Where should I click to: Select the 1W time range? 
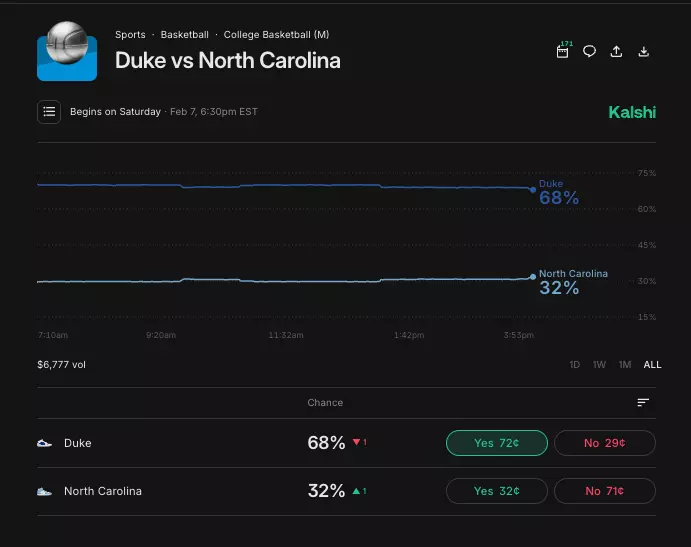click(x=599, y=365)
